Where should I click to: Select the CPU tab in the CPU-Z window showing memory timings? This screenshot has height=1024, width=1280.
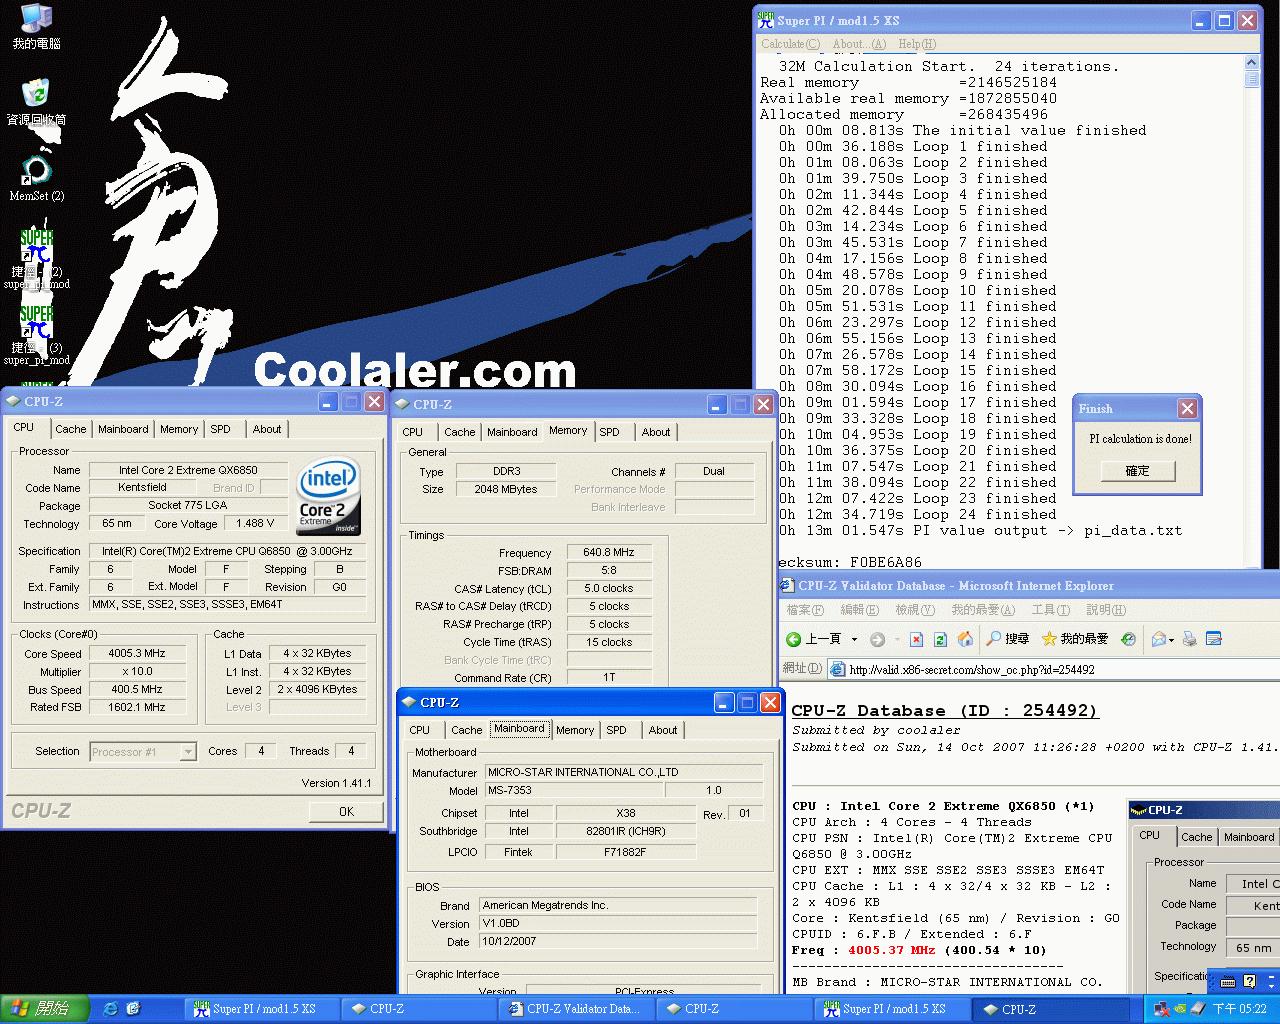point(412,432)
